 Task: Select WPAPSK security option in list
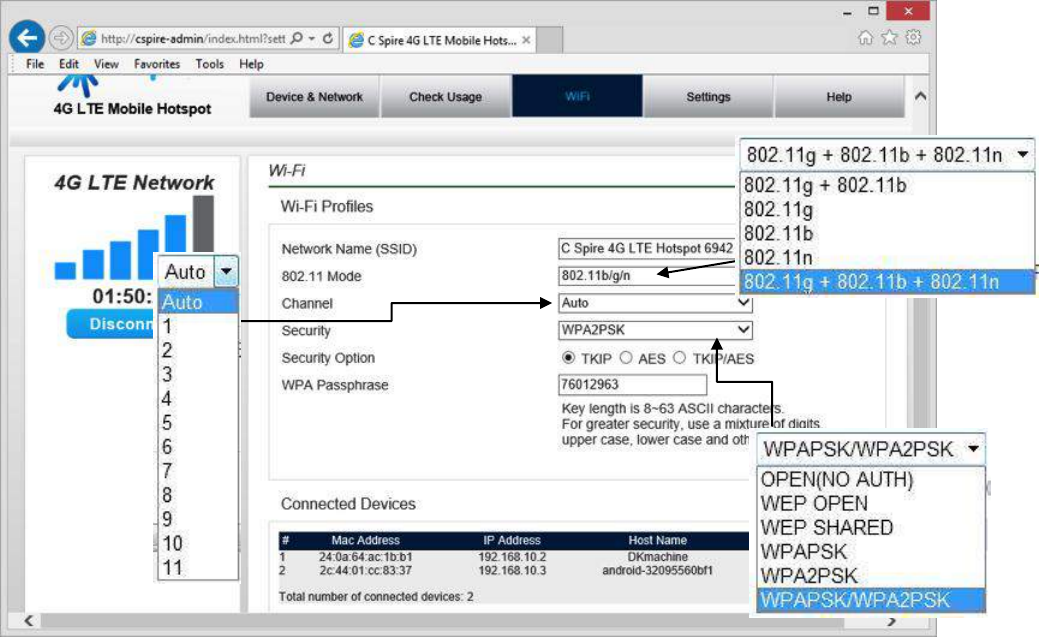(871, 551)
